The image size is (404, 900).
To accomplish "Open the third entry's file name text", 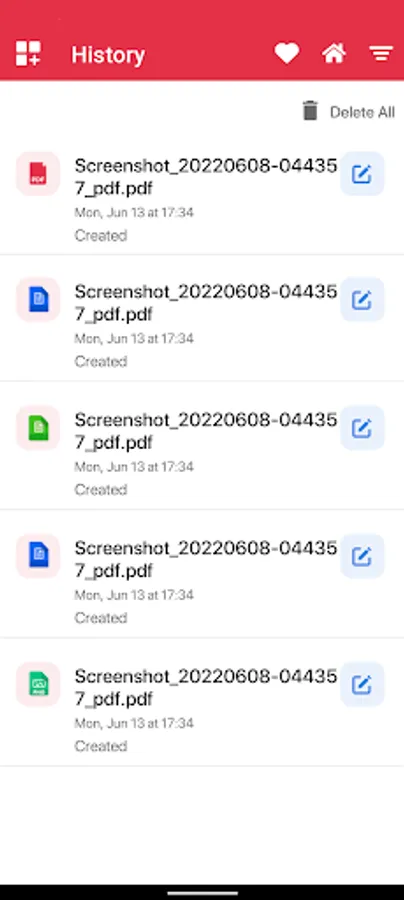I will pos(205,431).
